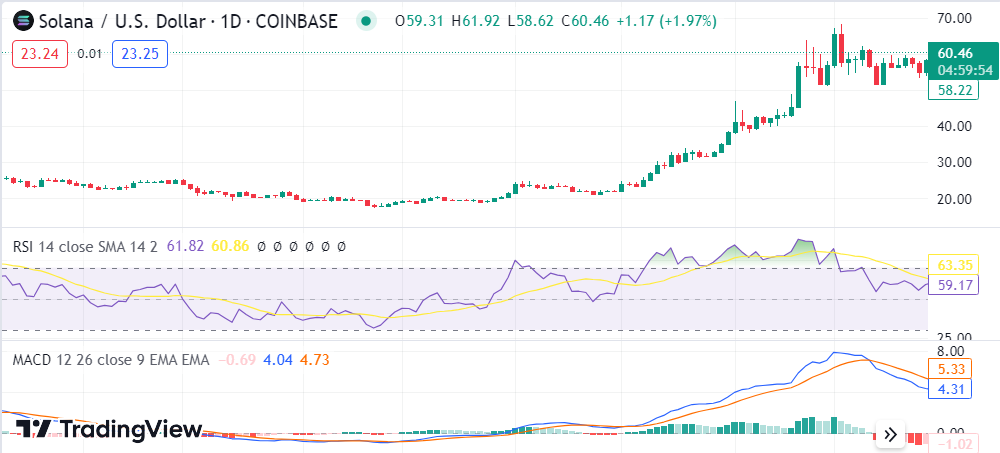This screenshot has height=453, width=1000.
Task: Click the TradingView logo
Action: 109,429
